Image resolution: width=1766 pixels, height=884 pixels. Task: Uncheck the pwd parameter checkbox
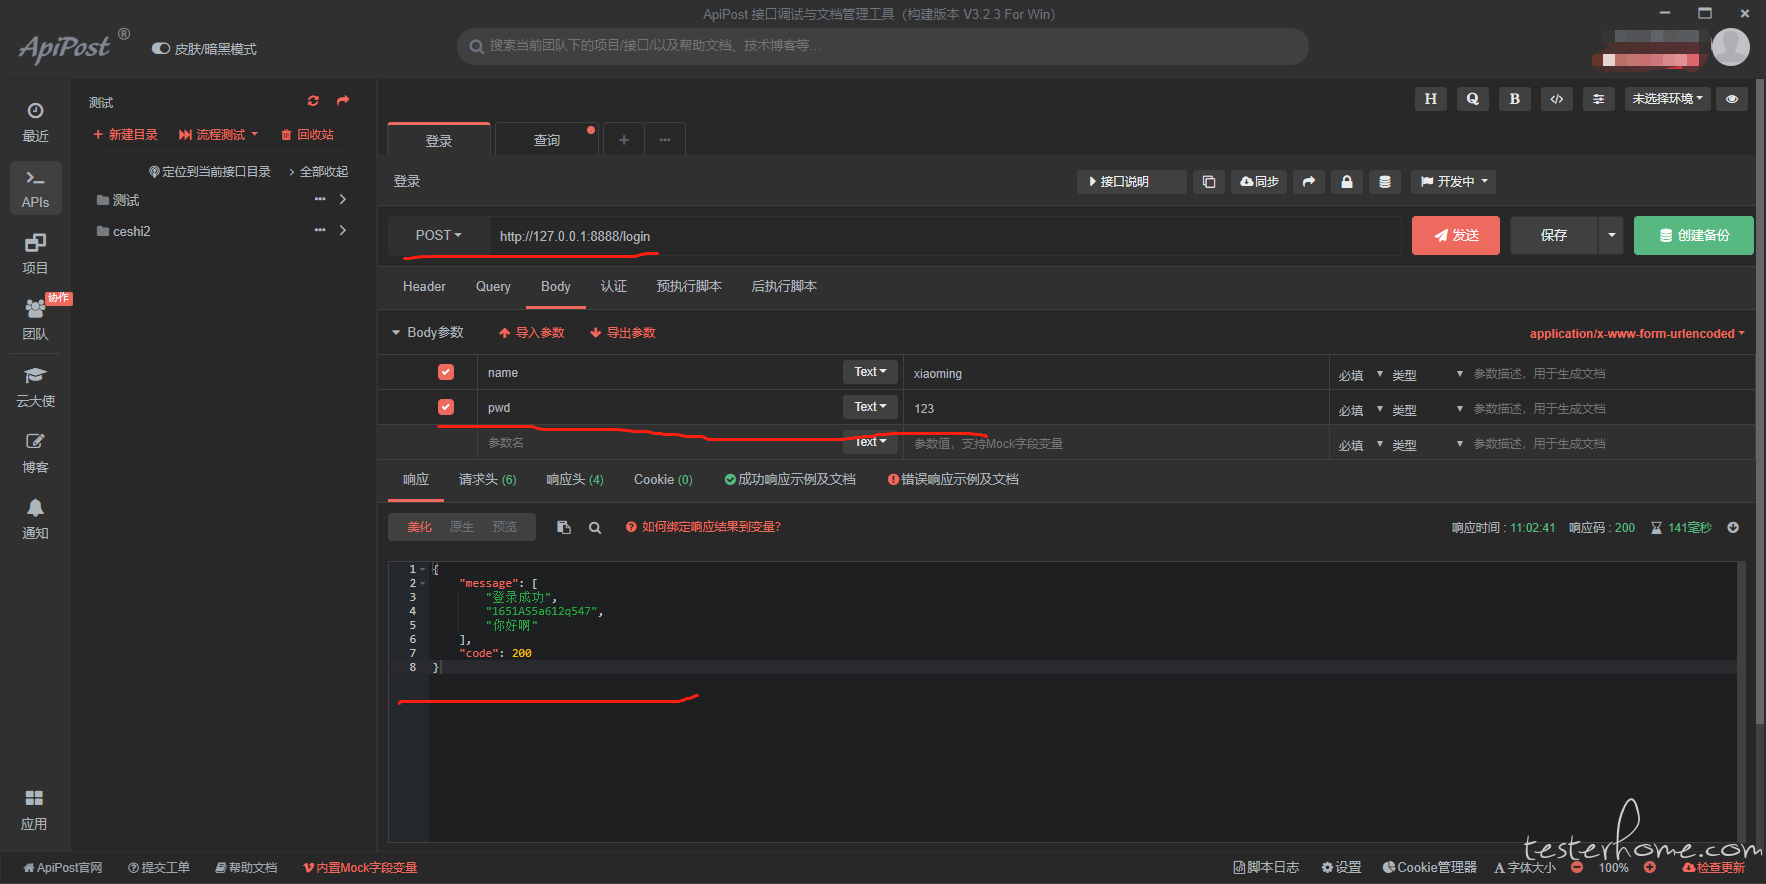(x=446, y=407)
